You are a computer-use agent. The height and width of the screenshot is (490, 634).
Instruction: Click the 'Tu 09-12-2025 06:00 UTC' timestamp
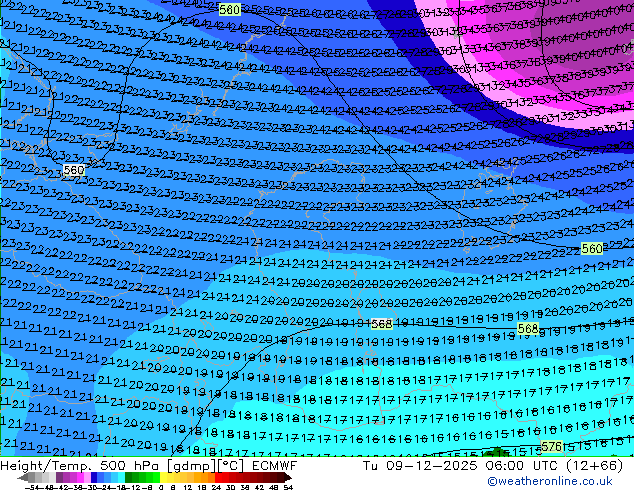pyautogui.click(x=460, y=466)
